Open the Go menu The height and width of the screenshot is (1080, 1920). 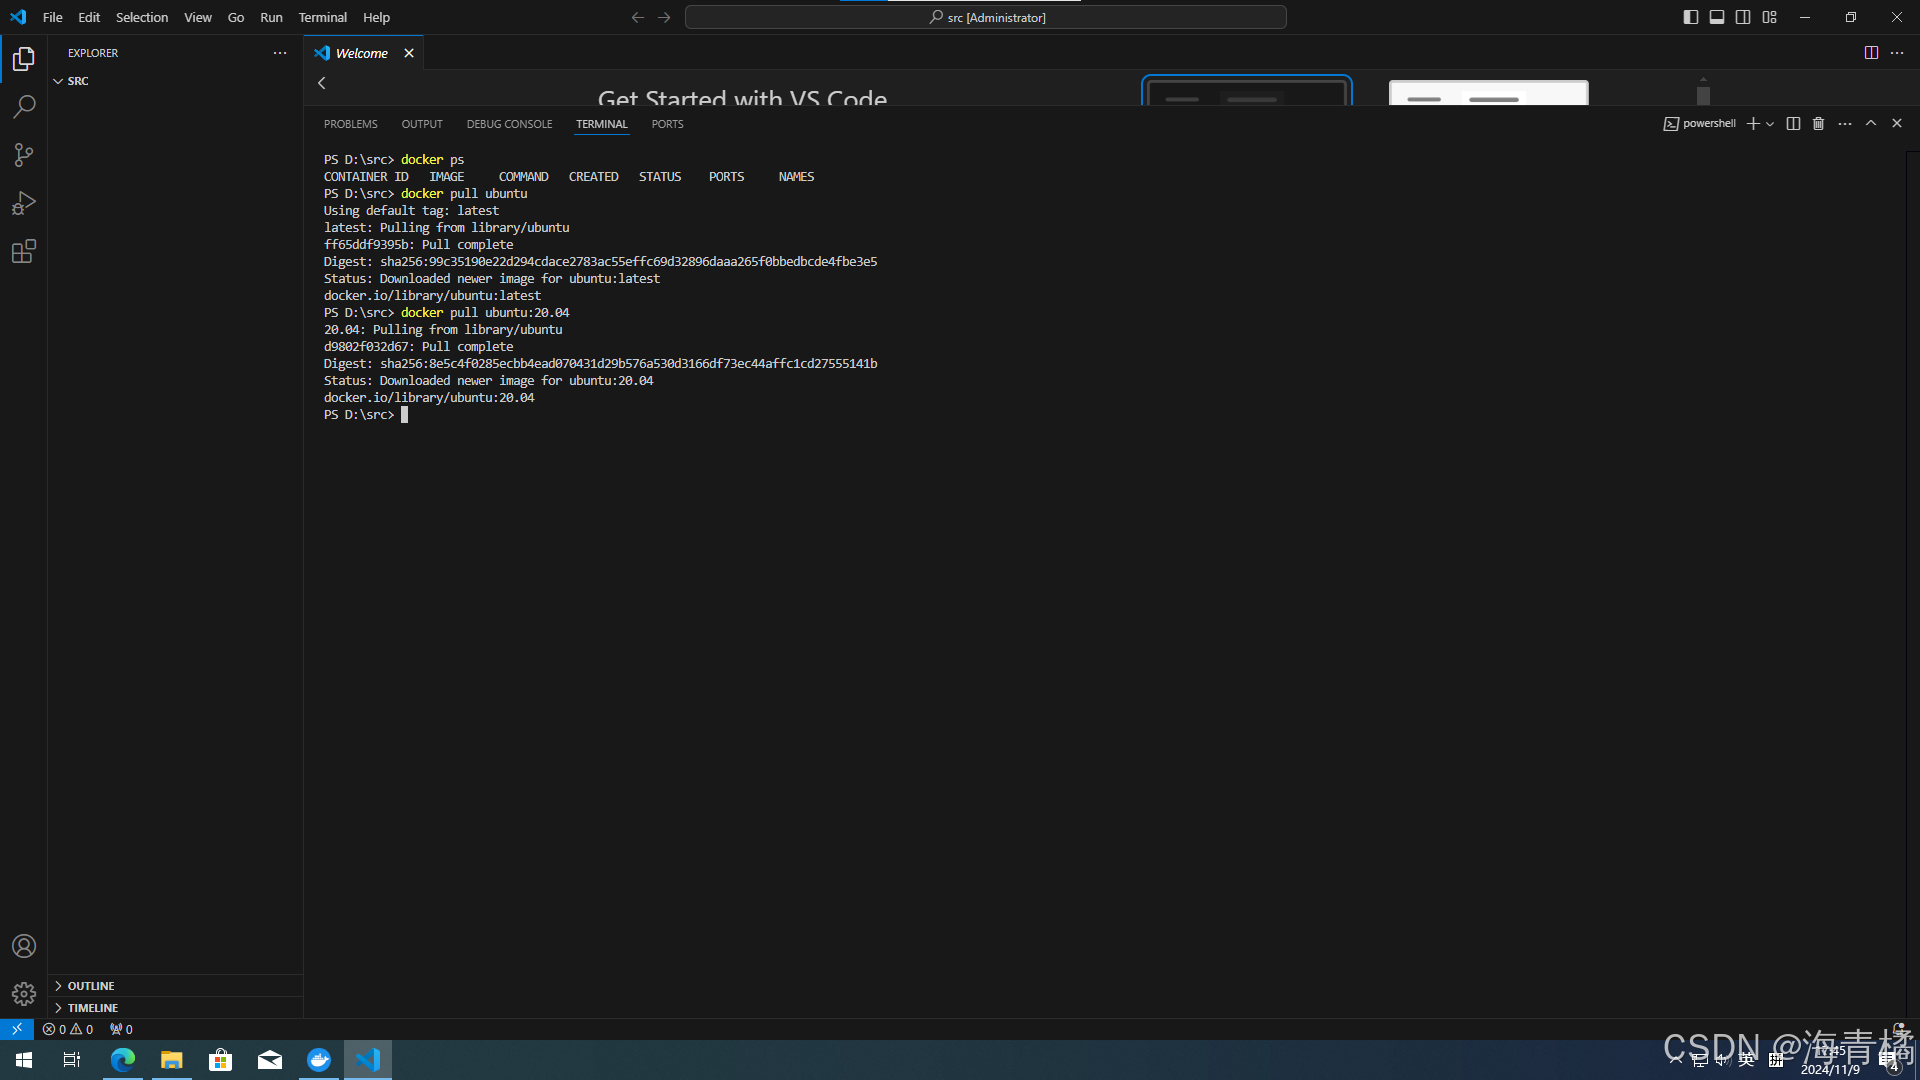tap(236, 17)
